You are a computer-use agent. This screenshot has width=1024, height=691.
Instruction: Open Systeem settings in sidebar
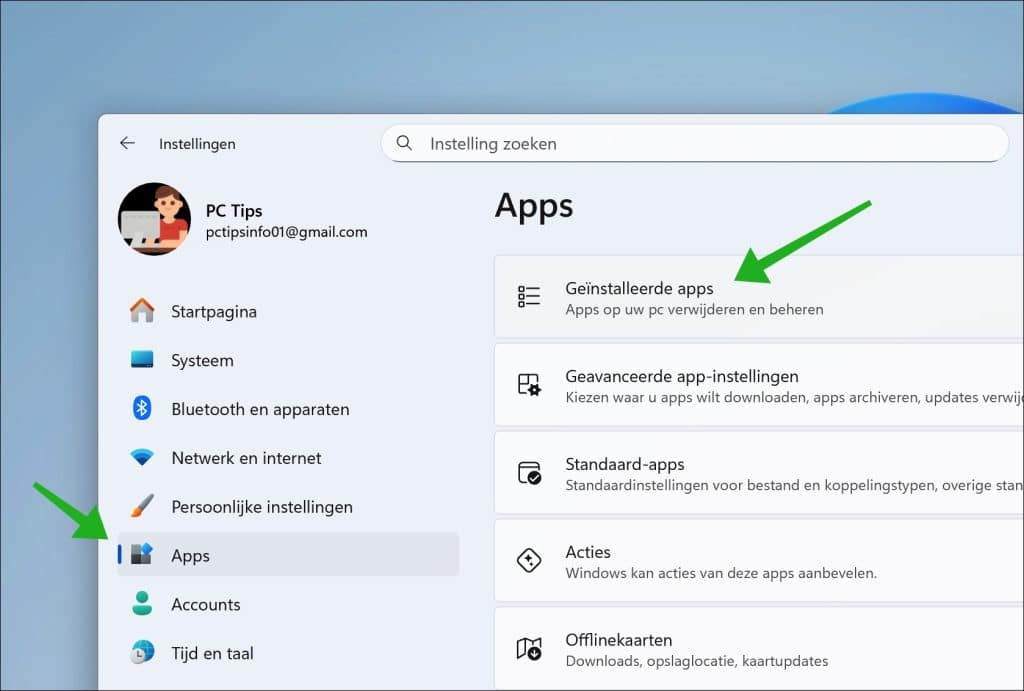point(202,360)
